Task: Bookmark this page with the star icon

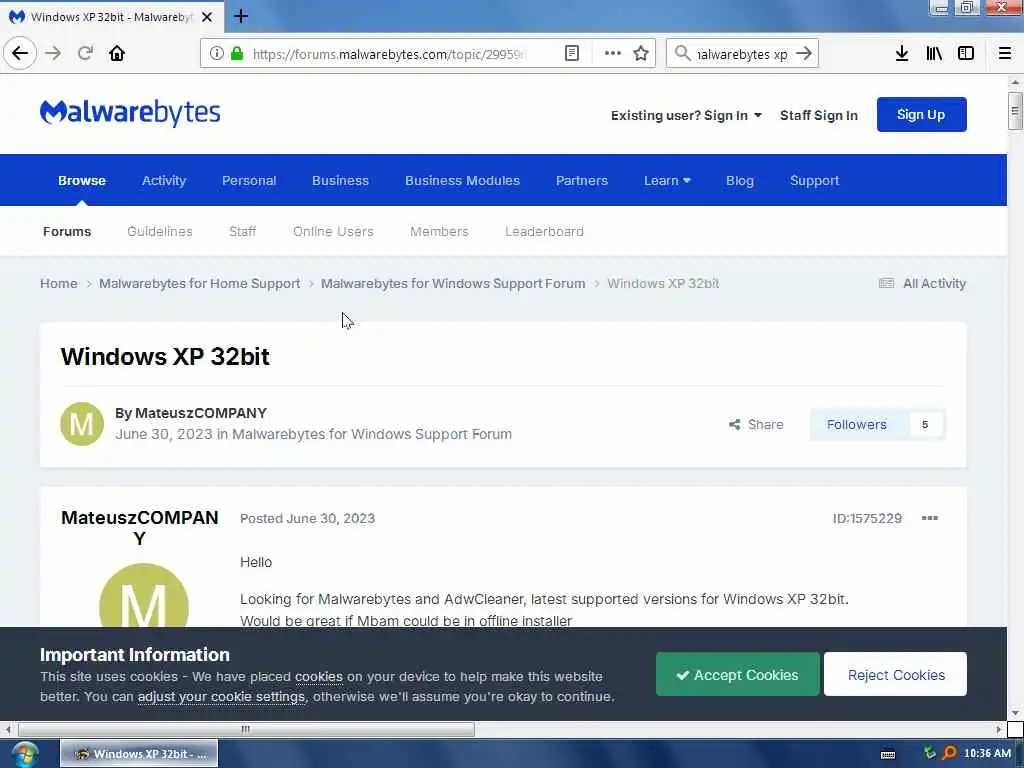Action: (641, 54)
